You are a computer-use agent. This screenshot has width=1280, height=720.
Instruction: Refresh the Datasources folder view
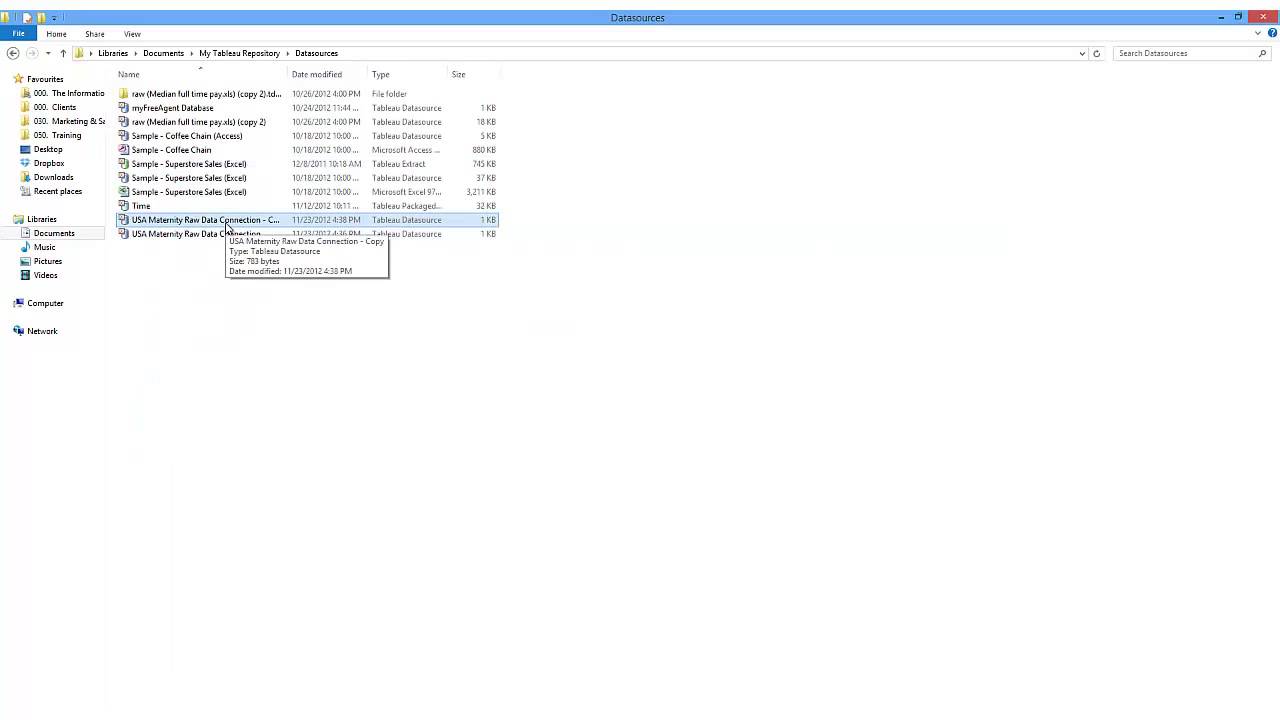point(1097,53)
